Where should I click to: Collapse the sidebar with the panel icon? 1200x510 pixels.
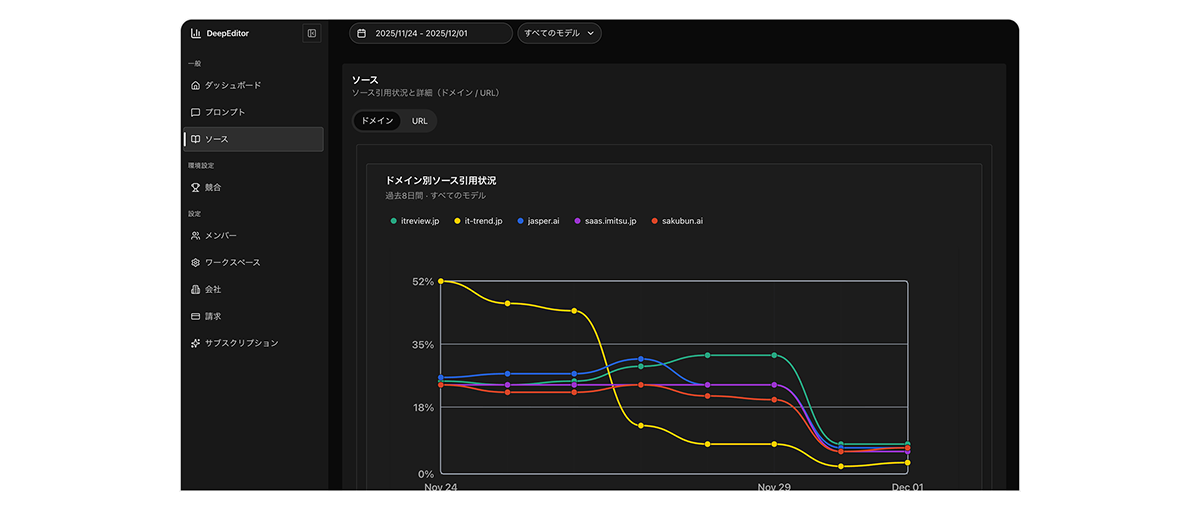point(312,33)
